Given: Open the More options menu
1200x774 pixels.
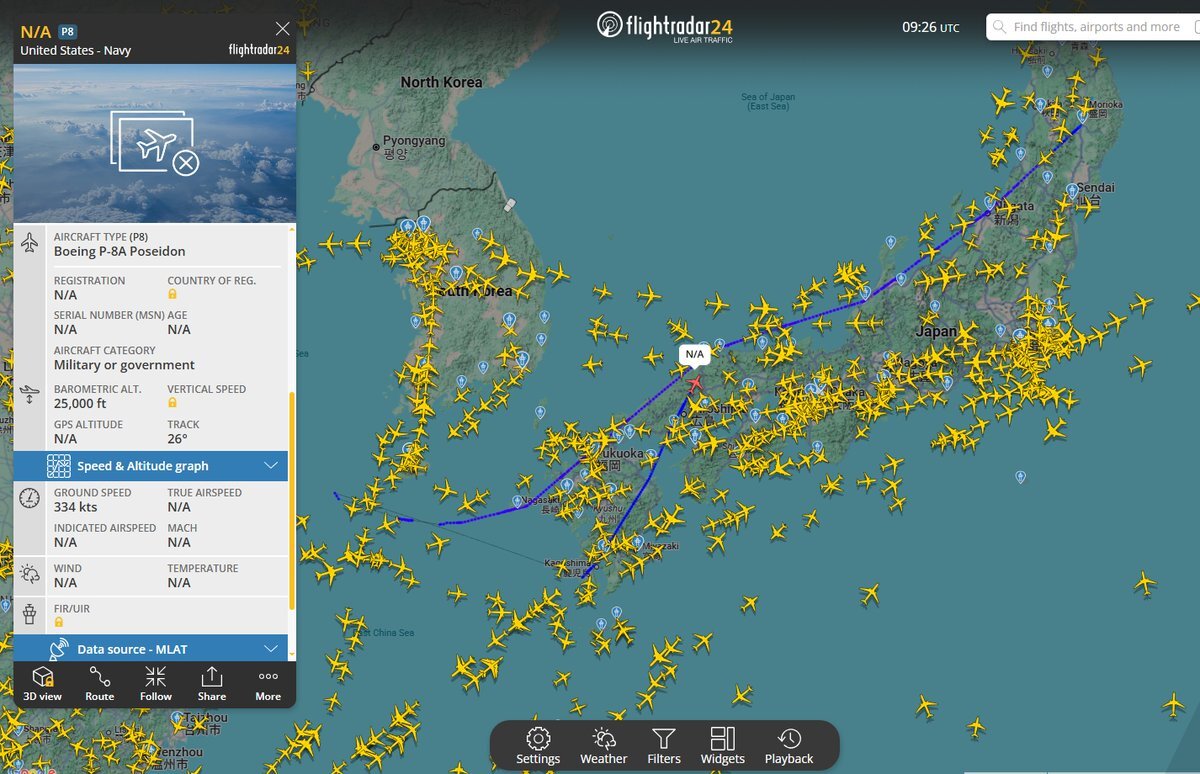Looking at the screenshot, I should point(268,684).
